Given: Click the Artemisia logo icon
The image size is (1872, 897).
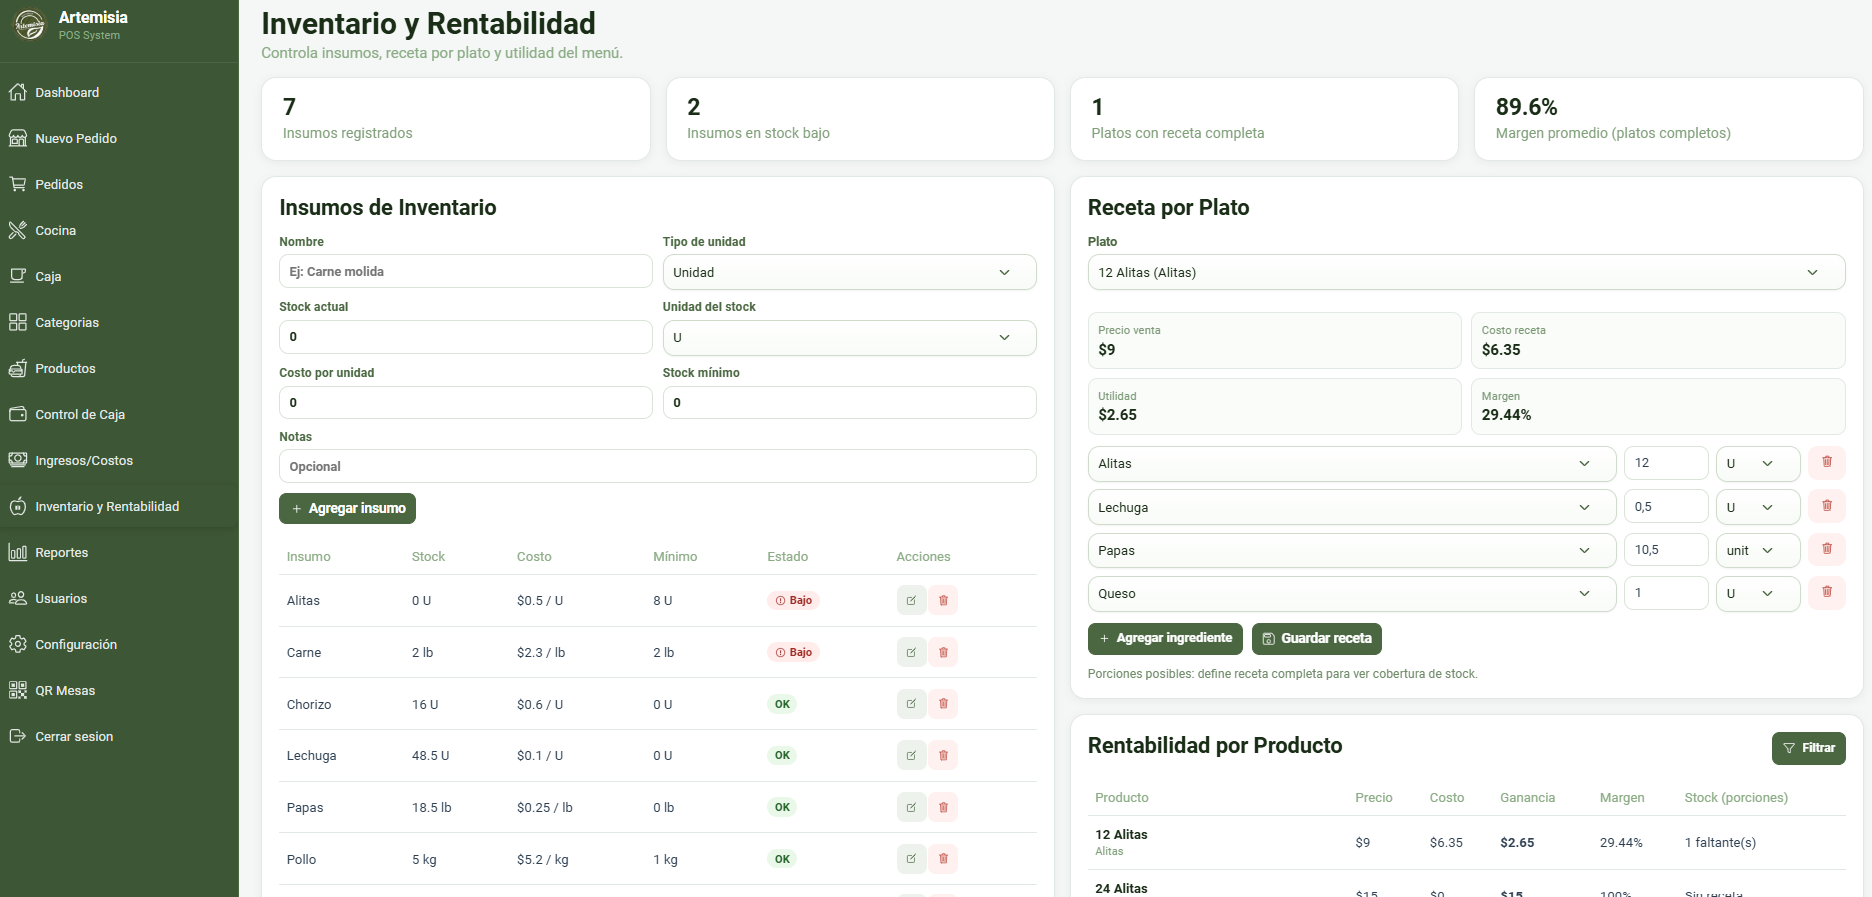Looking at the screenshot, I should (30, 25).
